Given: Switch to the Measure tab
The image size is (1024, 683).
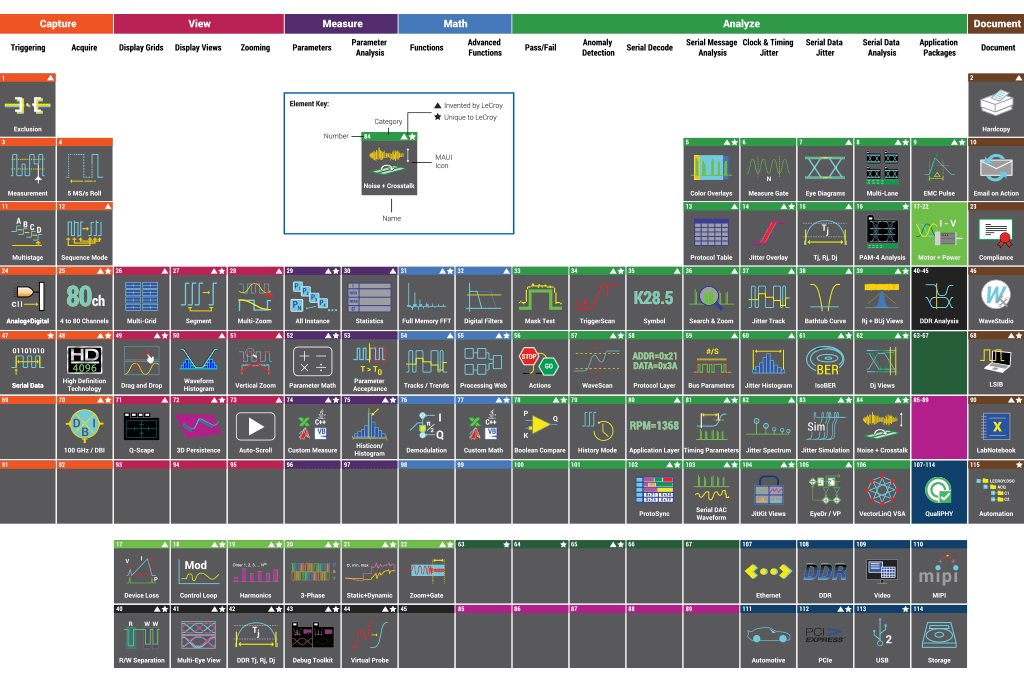Looking at the screenshot, I should coord(341,23).
